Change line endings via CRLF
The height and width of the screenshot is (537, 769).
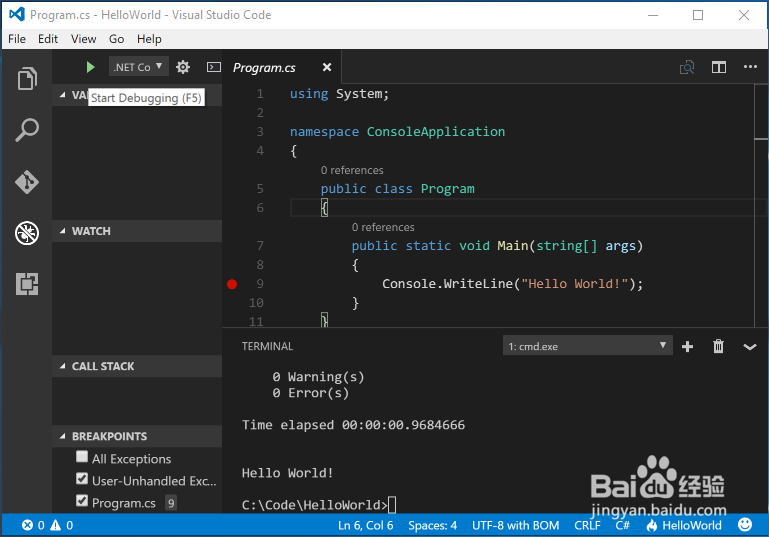587,525
